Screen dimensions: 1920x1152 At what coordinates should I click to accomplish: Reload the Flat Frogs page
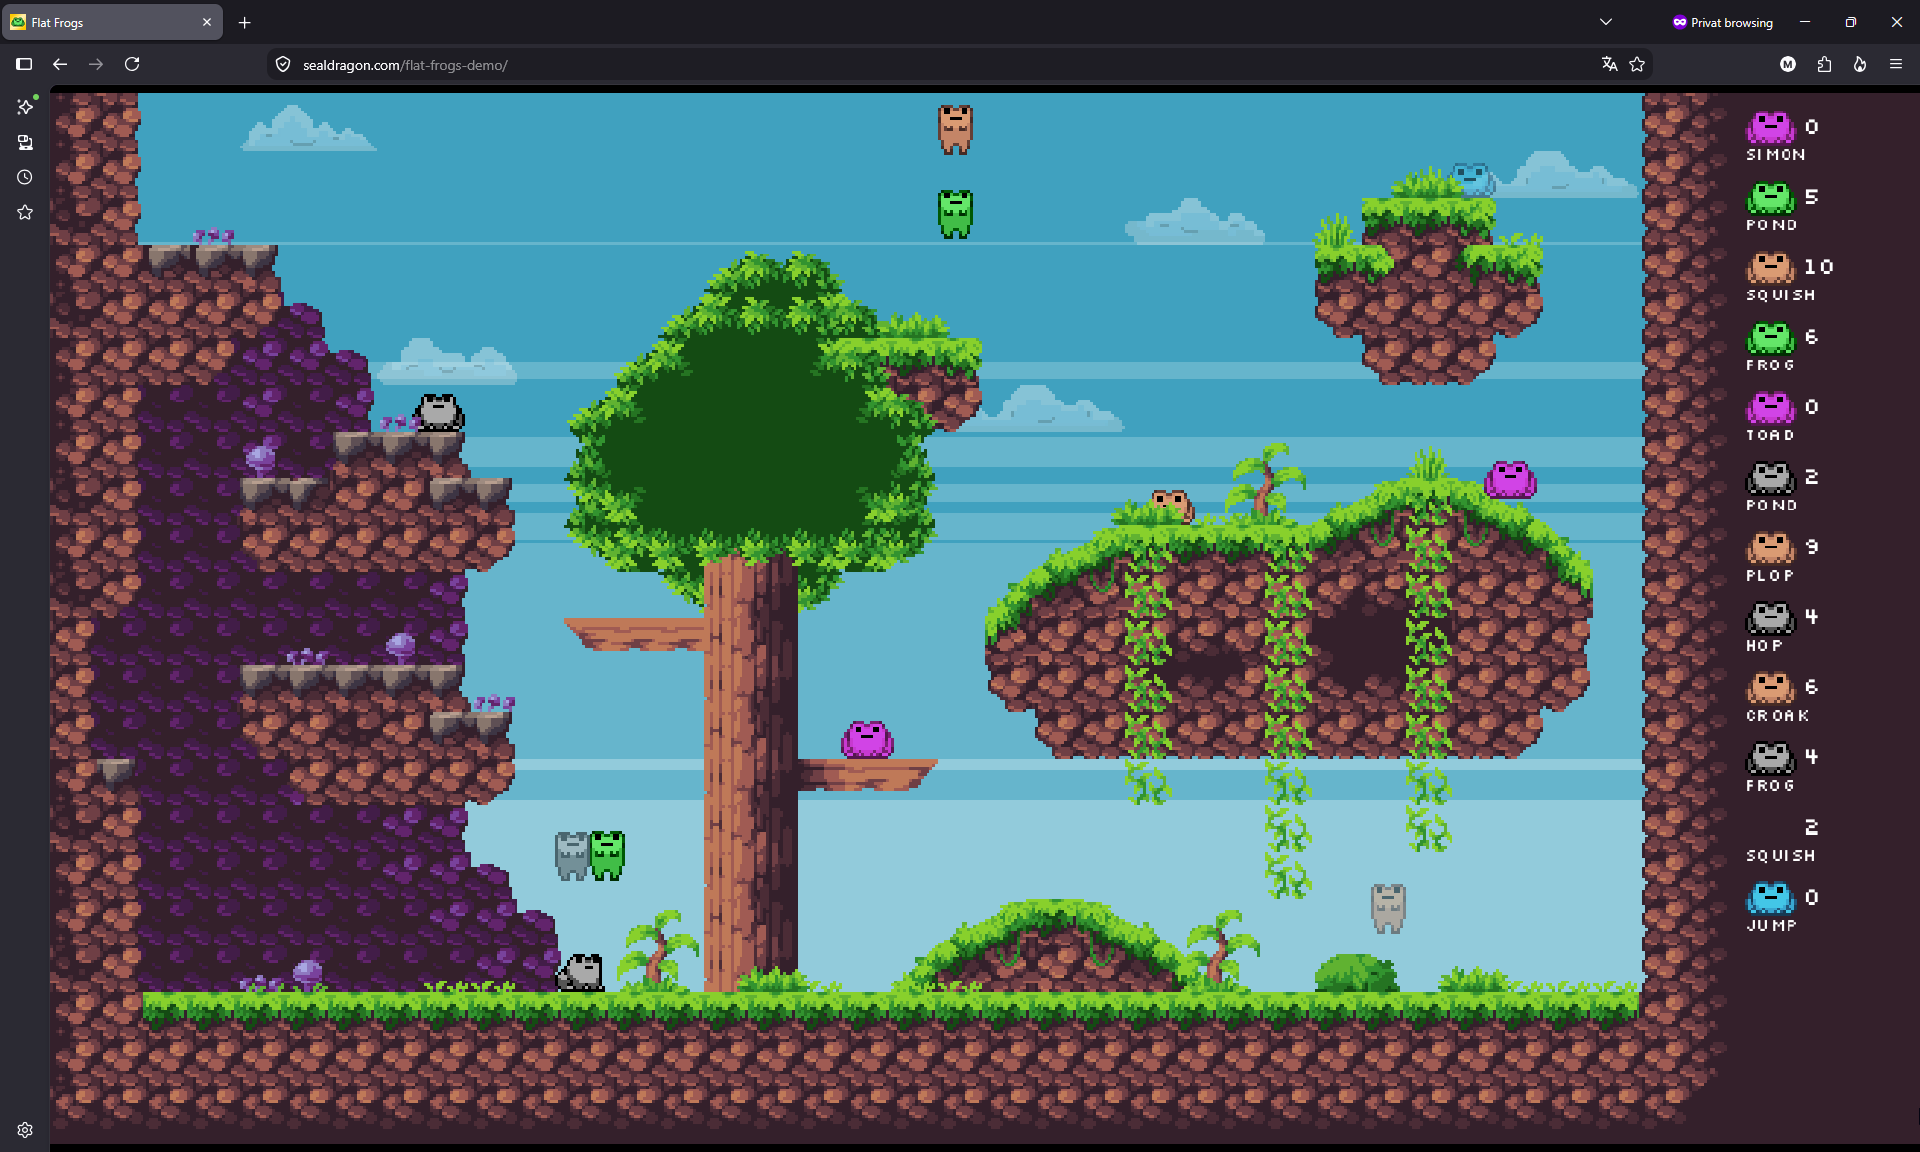pyautogui.click(x=132, y=64)
